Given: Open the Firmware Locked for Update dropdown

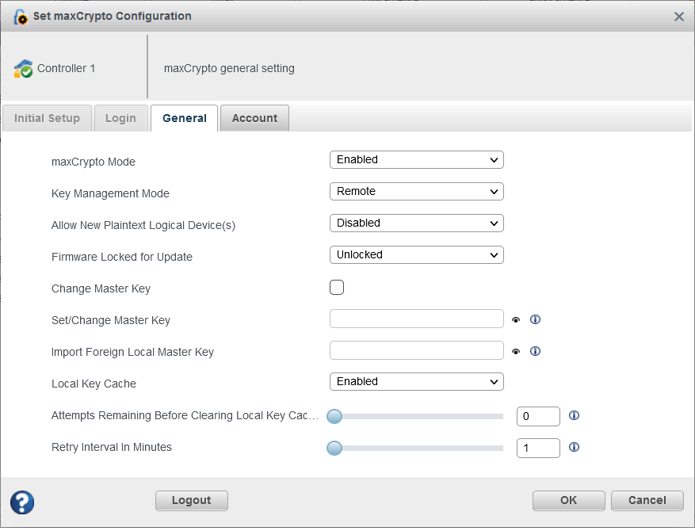Looking at the screenshot, I should pyautogui.click(x=416, y=255).
